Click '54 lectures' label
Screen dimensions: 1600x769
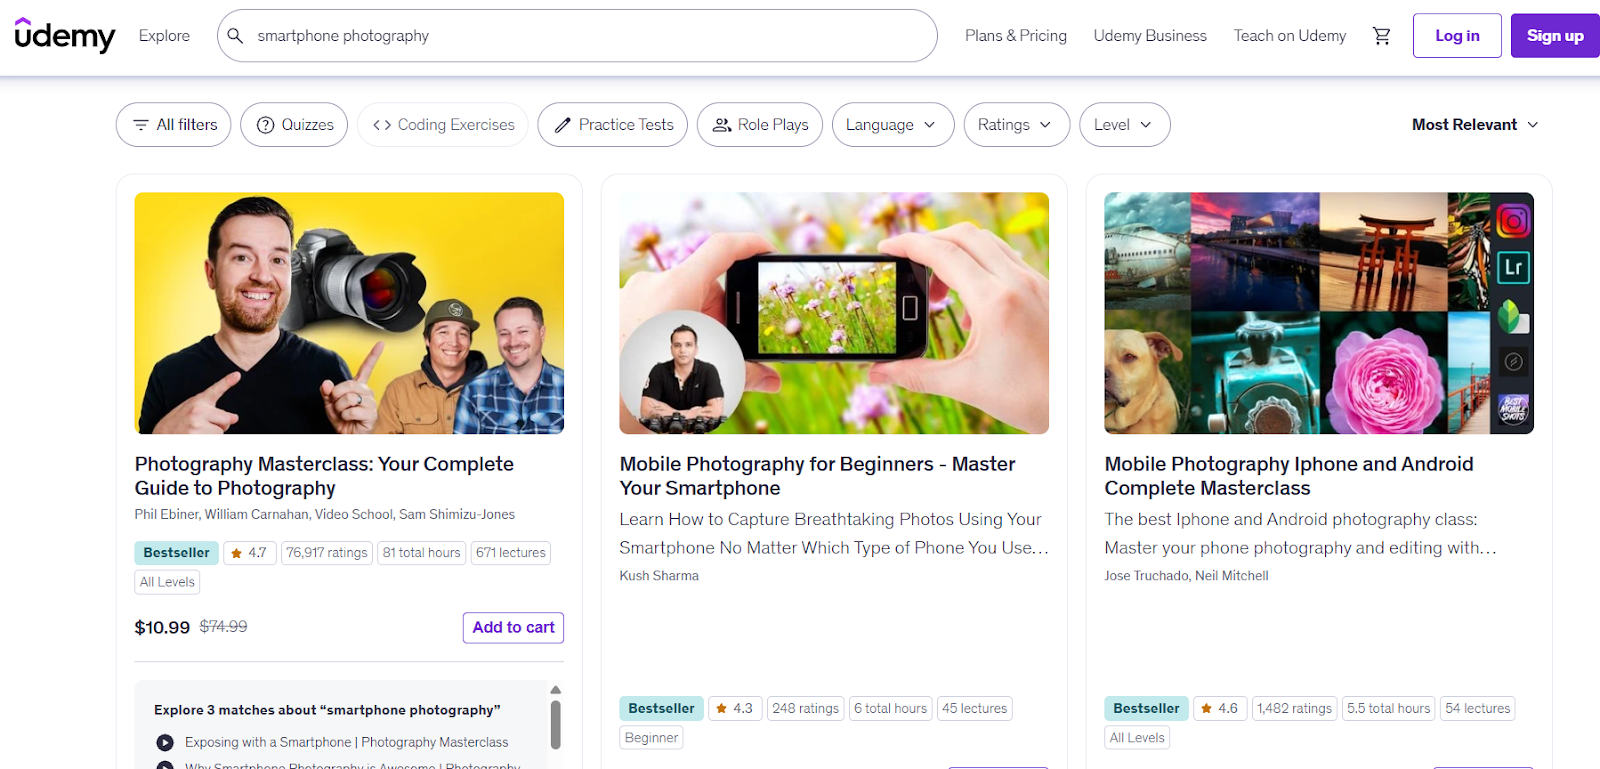tap(1477, 709)
